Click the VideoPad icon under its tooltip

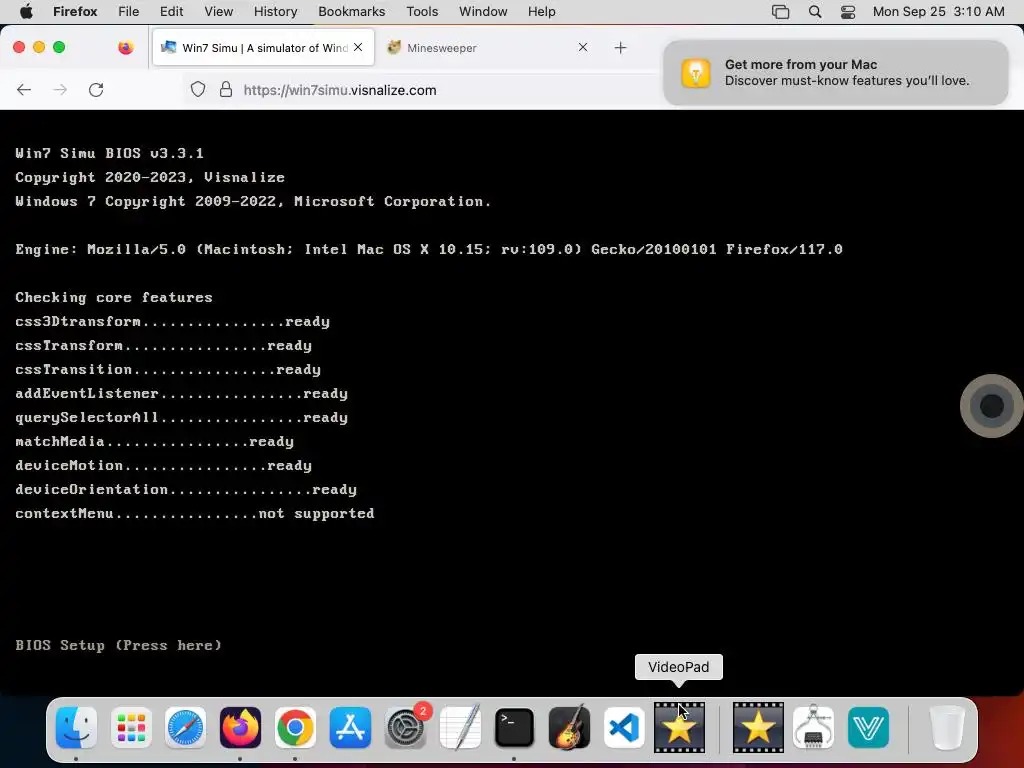679,727
